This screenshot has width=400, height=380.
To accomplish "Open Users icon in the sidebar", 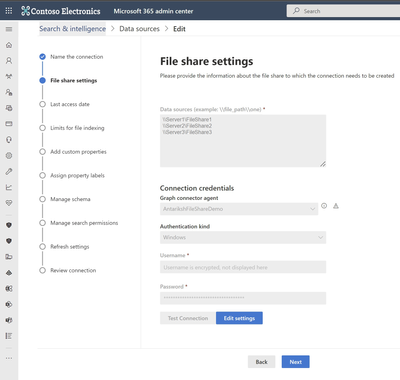I will point(9,61).
